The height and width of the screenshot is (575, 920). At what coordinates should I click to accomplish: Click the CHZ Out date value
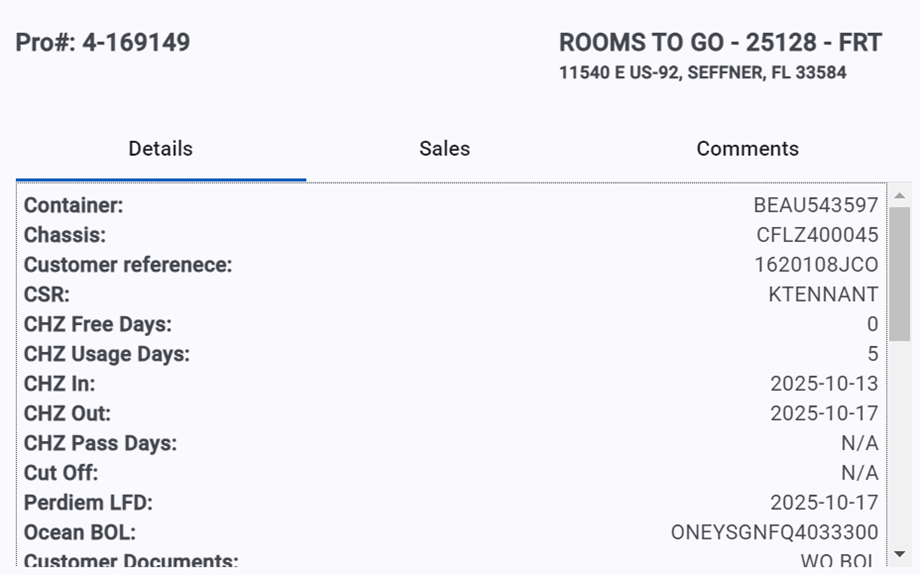[x=823, y=414]
